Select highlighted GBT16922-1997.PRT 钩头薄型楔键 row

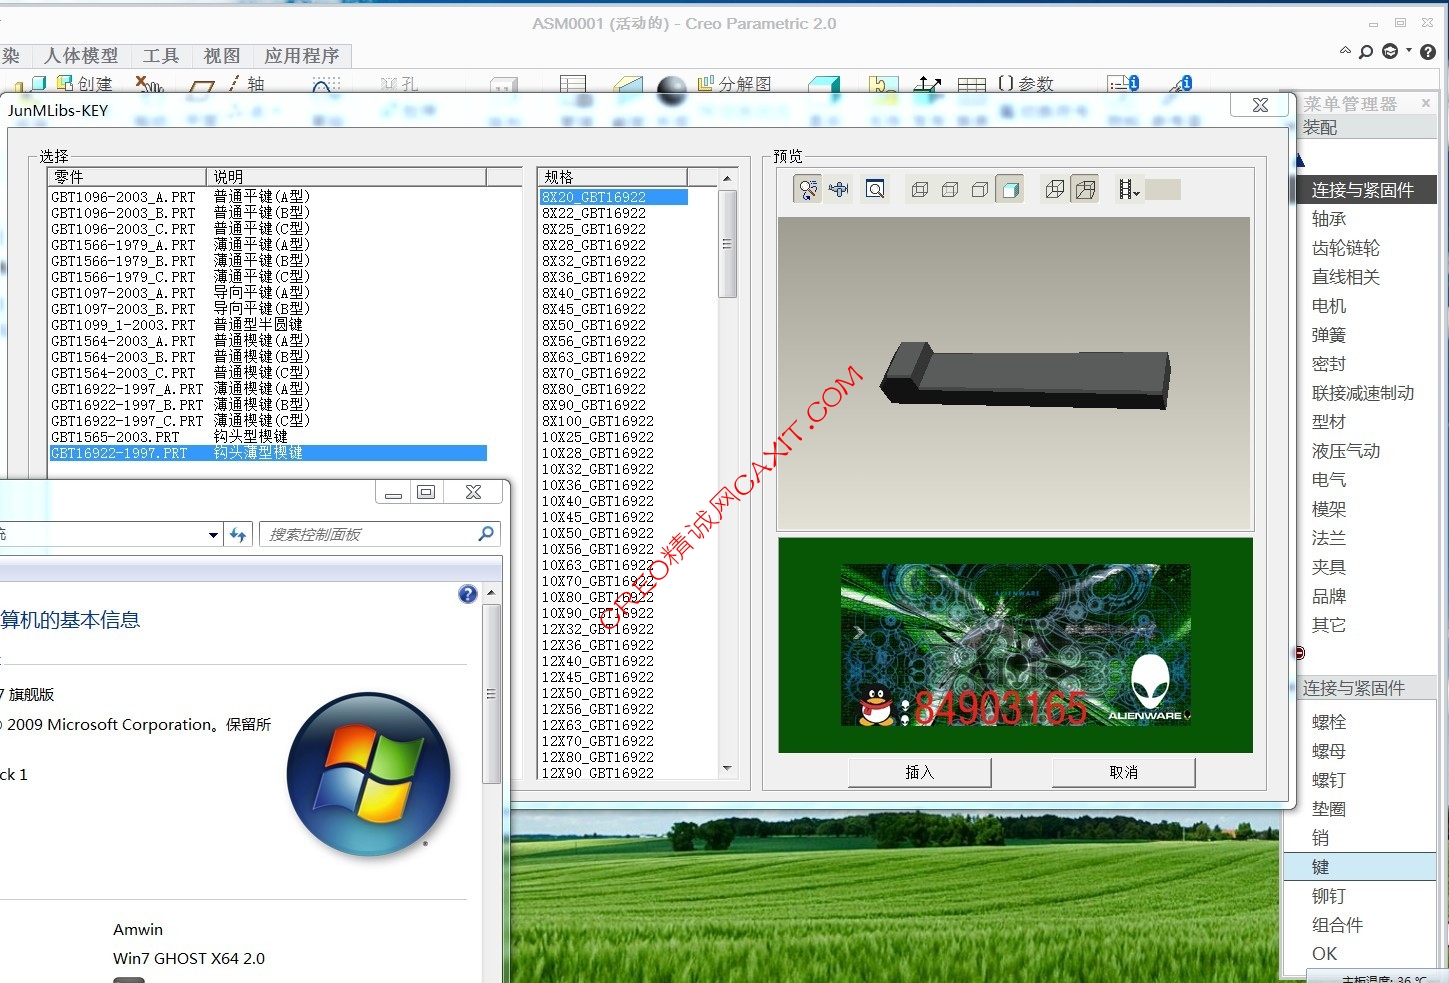pos(268,453)
